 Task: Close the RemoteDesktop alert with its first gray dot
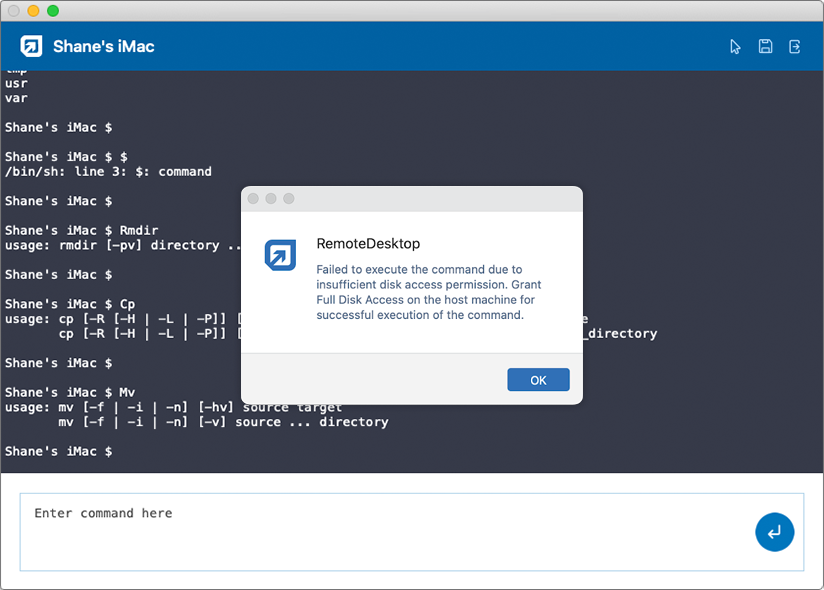(x=253, y=199)
